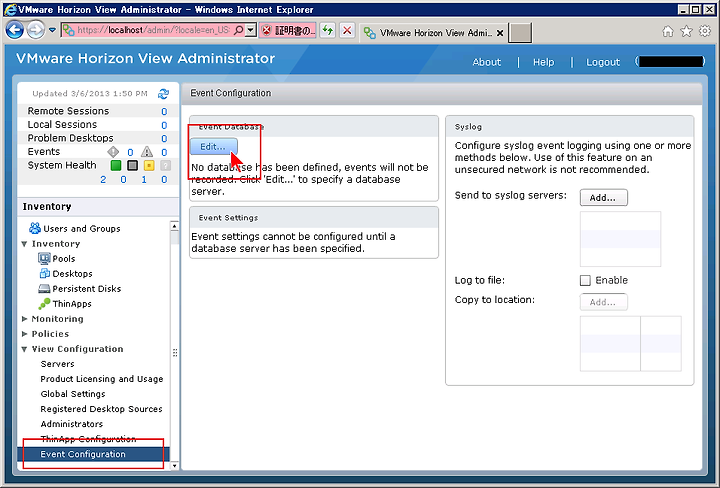The width and height of the screenshot is (720, 488).
Task: Click the System Health count 1
Action: 144,179
